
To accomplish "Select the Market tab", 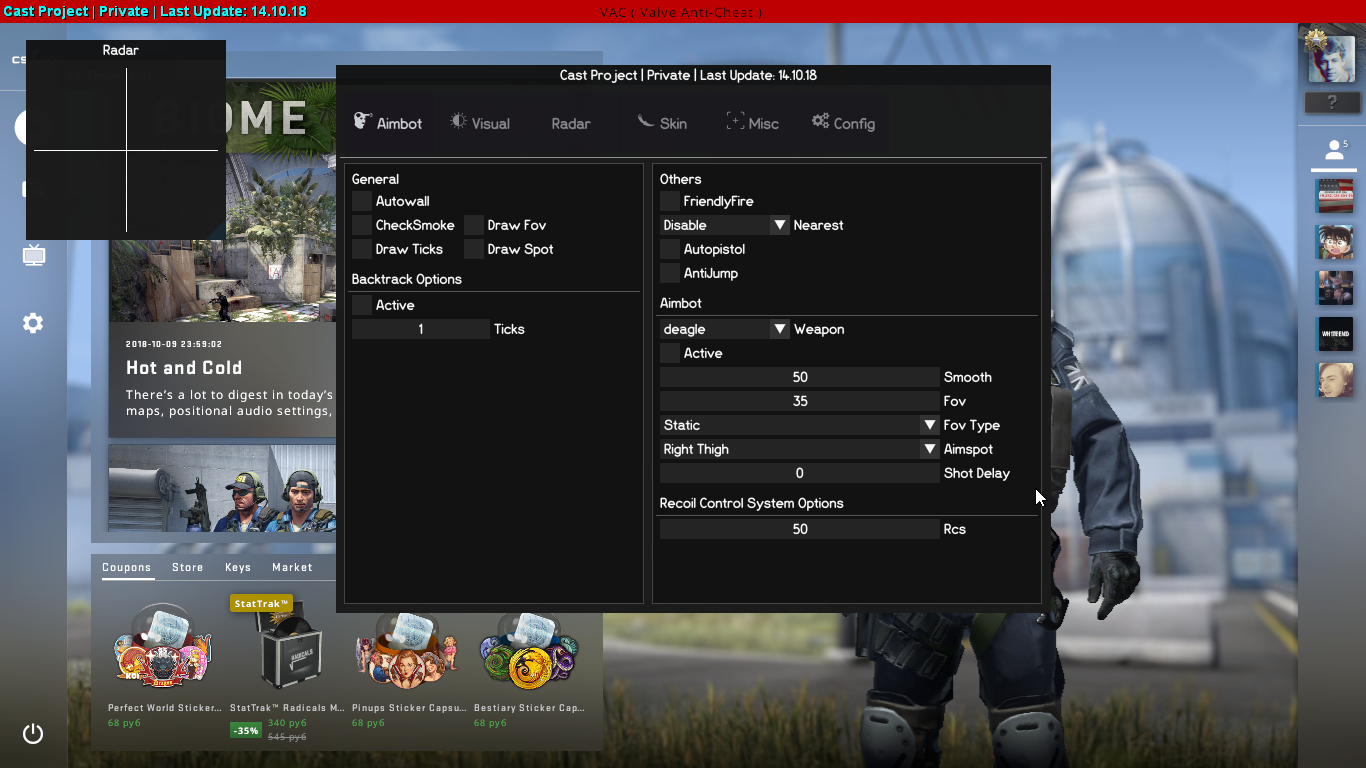I will pos(292,567).
